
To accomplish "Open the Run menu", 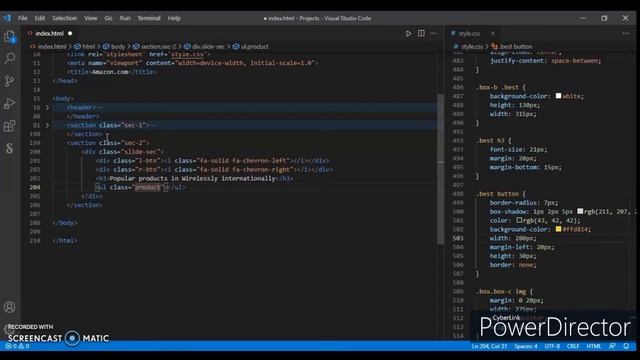I will coord(125,18).
